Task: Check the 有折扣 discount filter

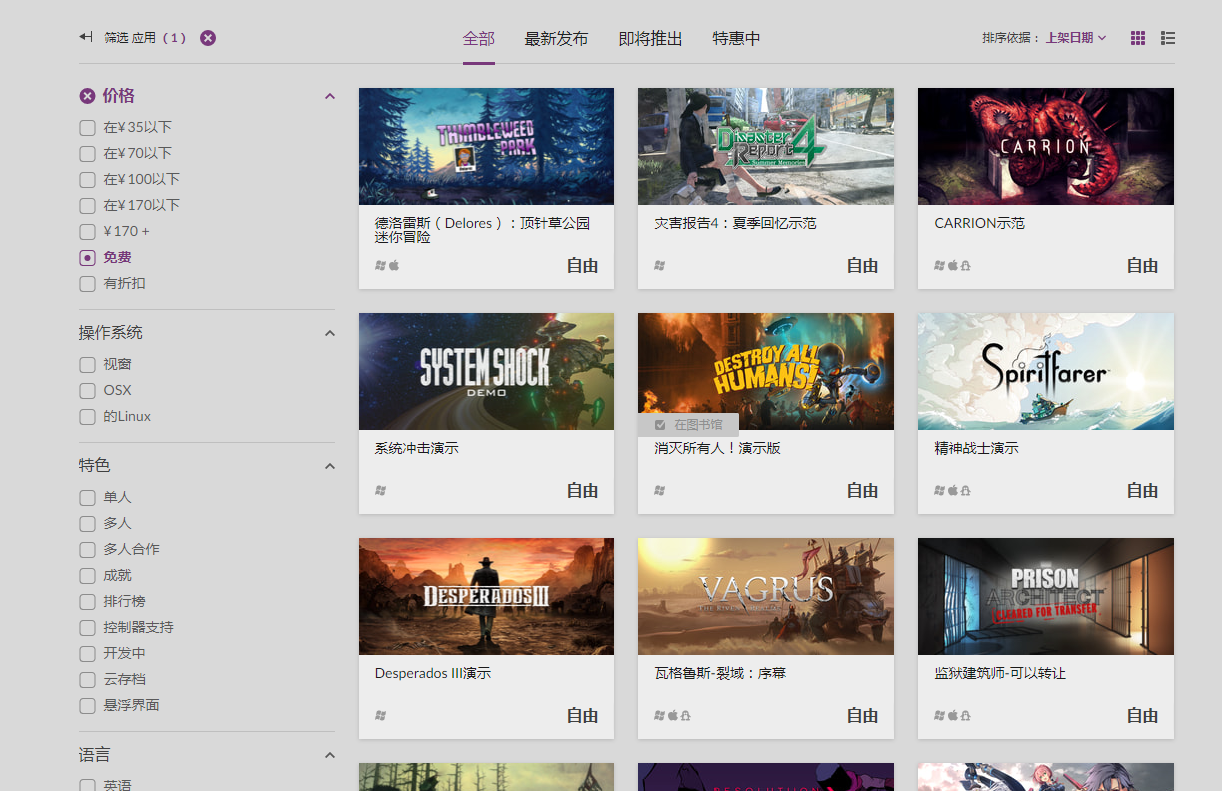Action: pyautogui.click(x=87, y=283)
